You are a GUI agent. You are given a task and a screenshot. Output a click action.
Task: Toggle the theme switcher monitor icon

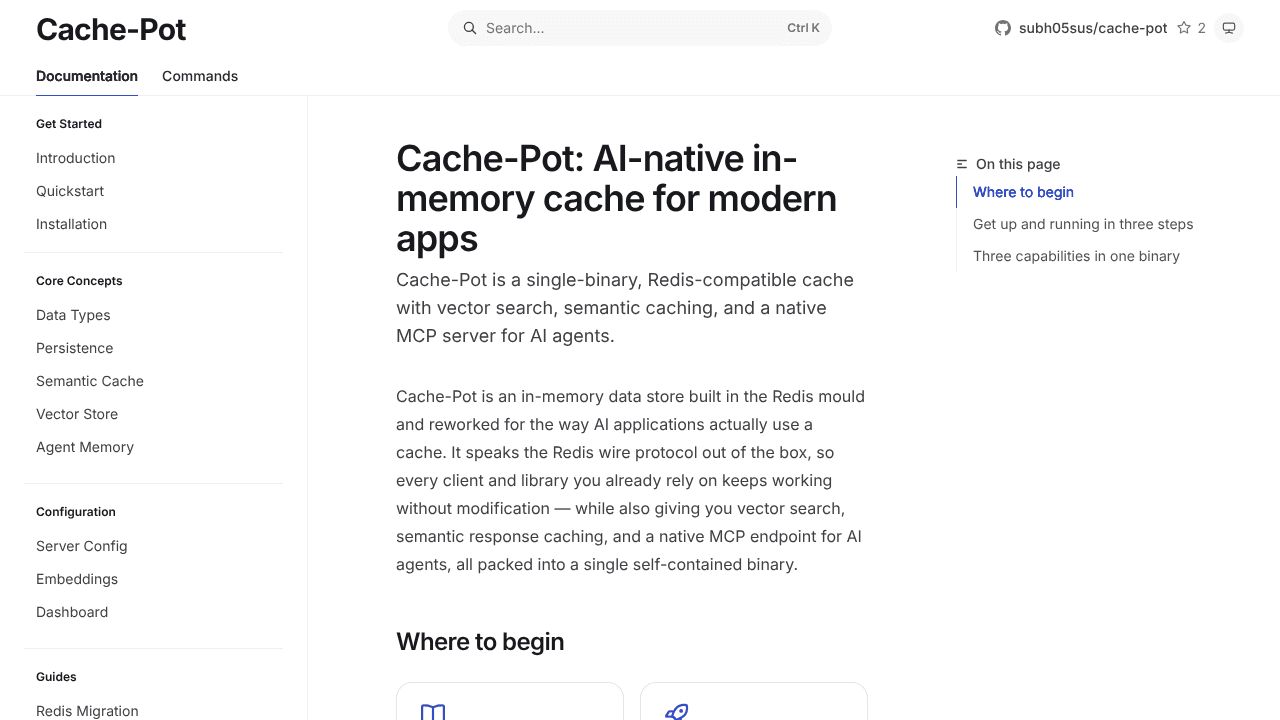tap(1229, 28)
